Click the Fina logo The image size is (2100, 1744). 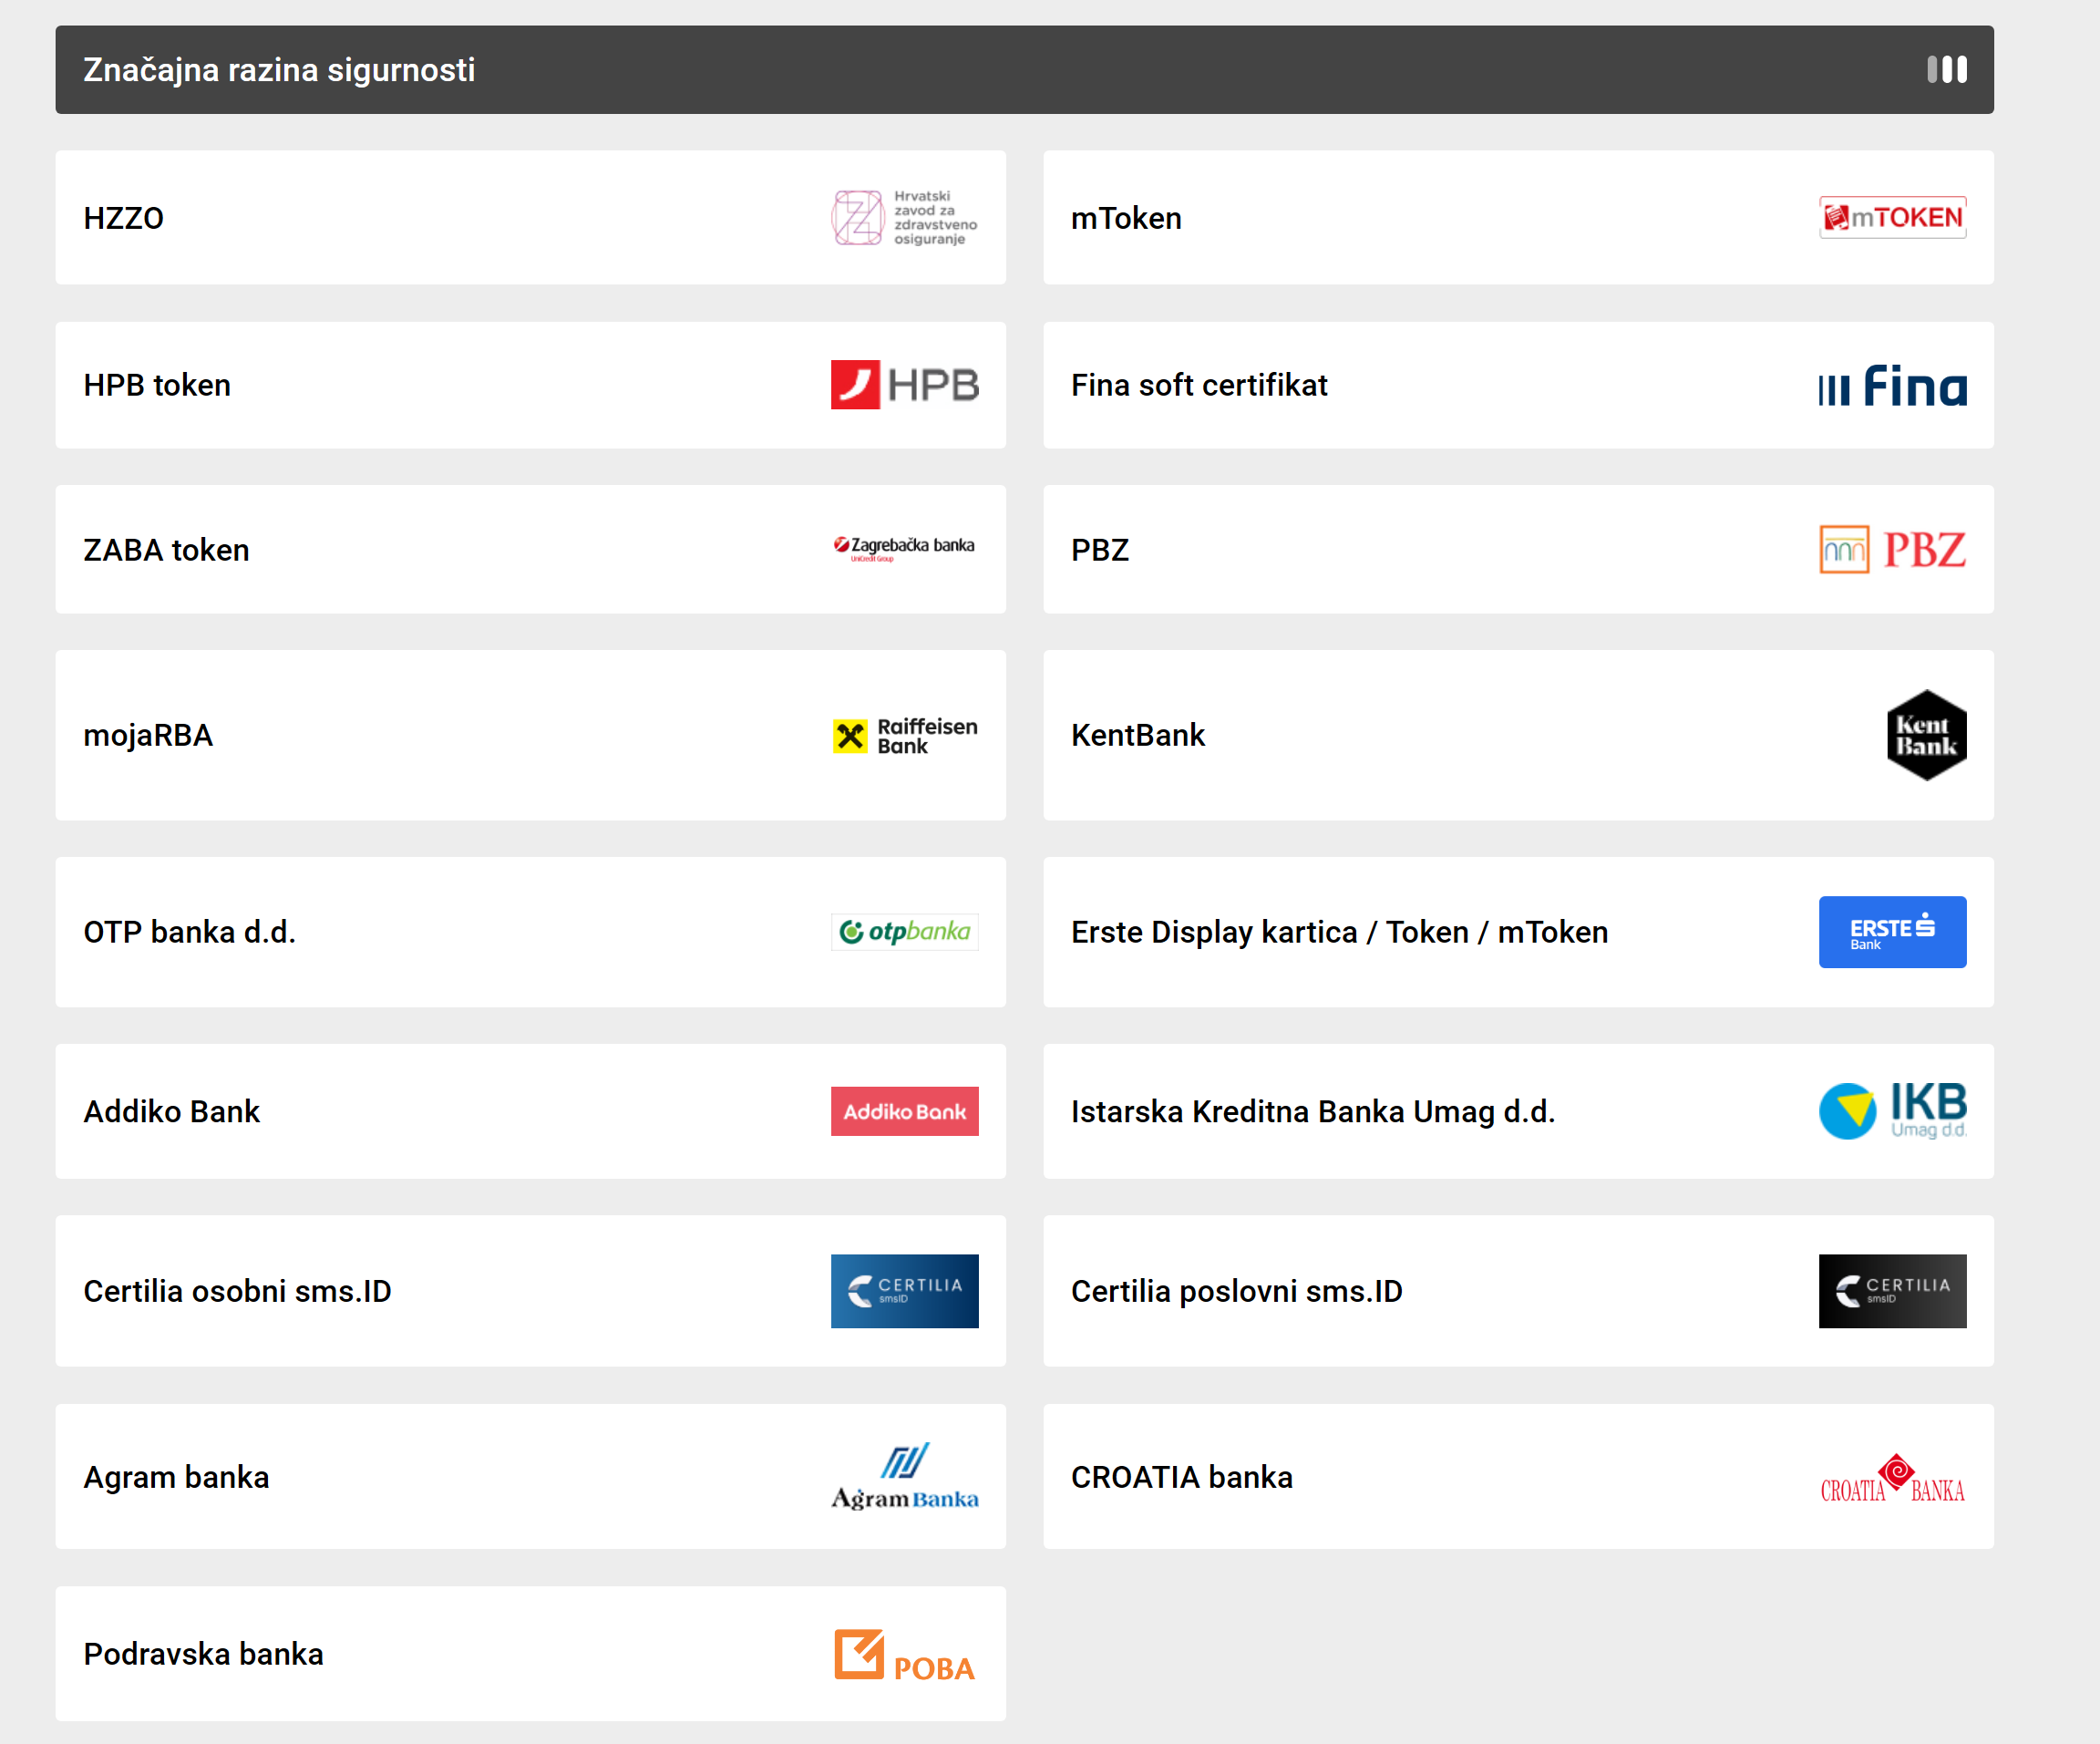click(1891, 386)
